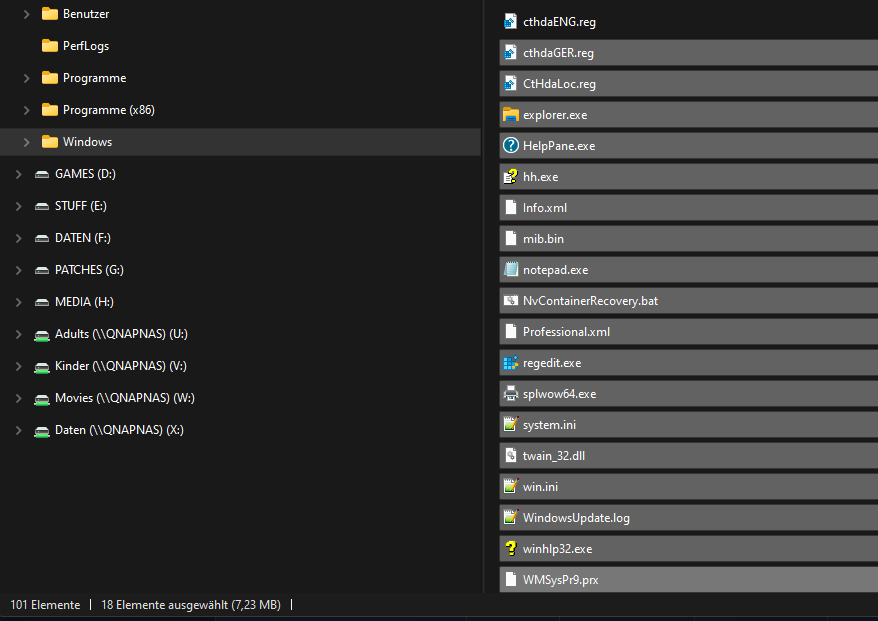Click the Info.xml document icon
The image size is (878, 621).
coord(510,208)
